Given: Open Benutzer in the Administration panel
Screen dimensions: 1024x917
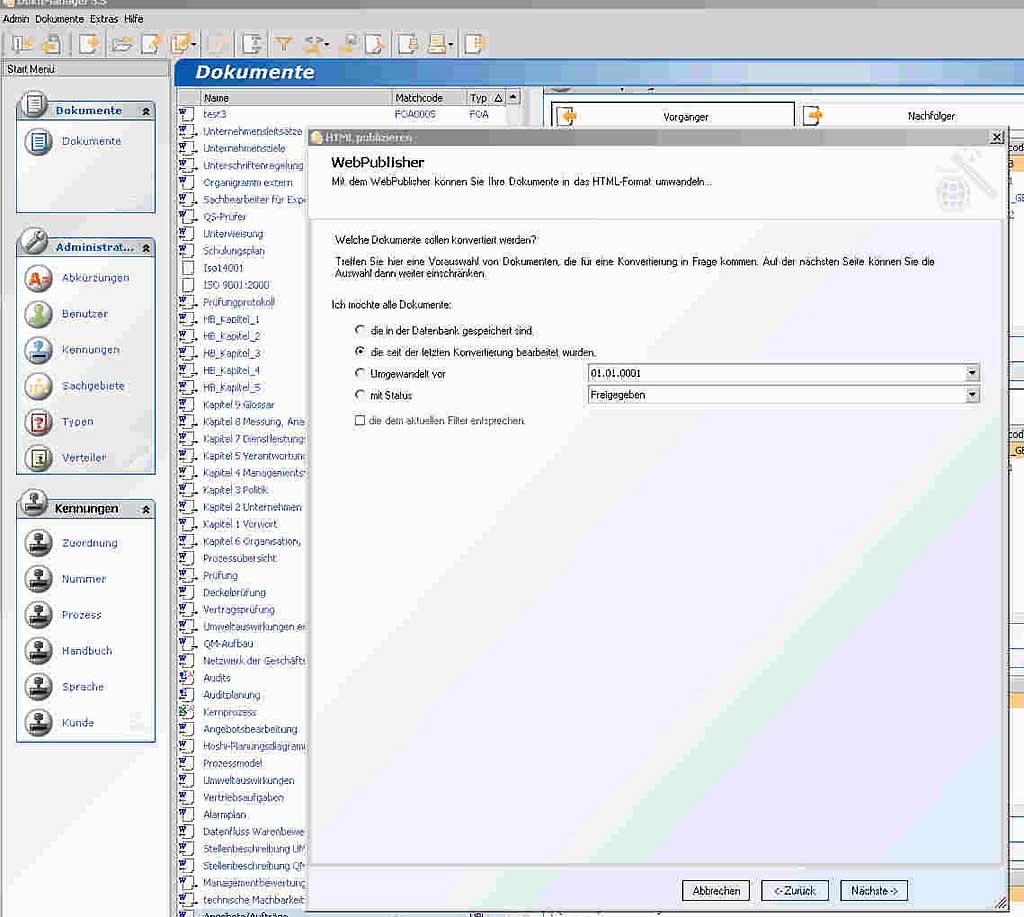Looking at the screenshot, I should pos(85,314).
